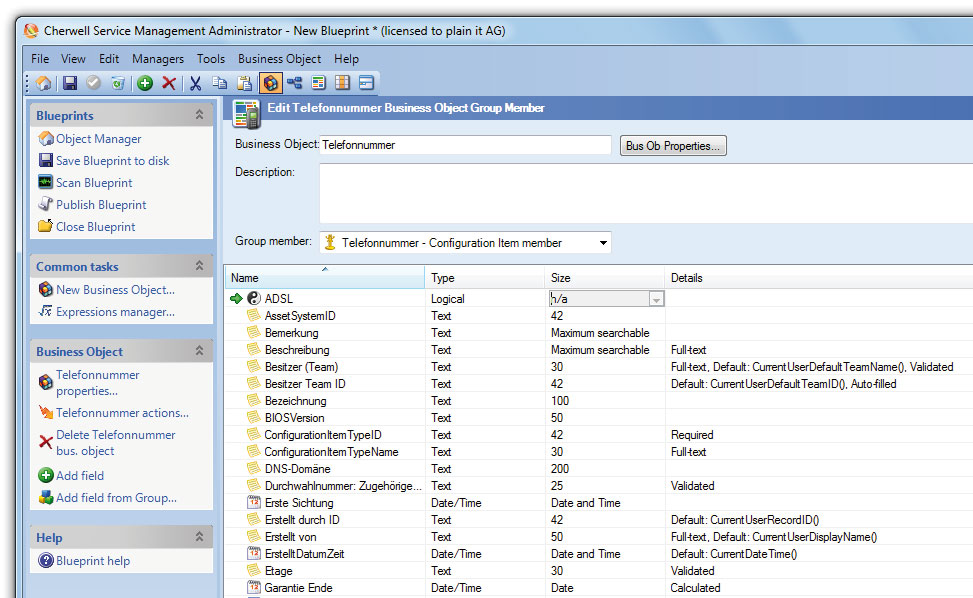
Task: Select the BIOSVersion field row
Action: tap(599, 417)
